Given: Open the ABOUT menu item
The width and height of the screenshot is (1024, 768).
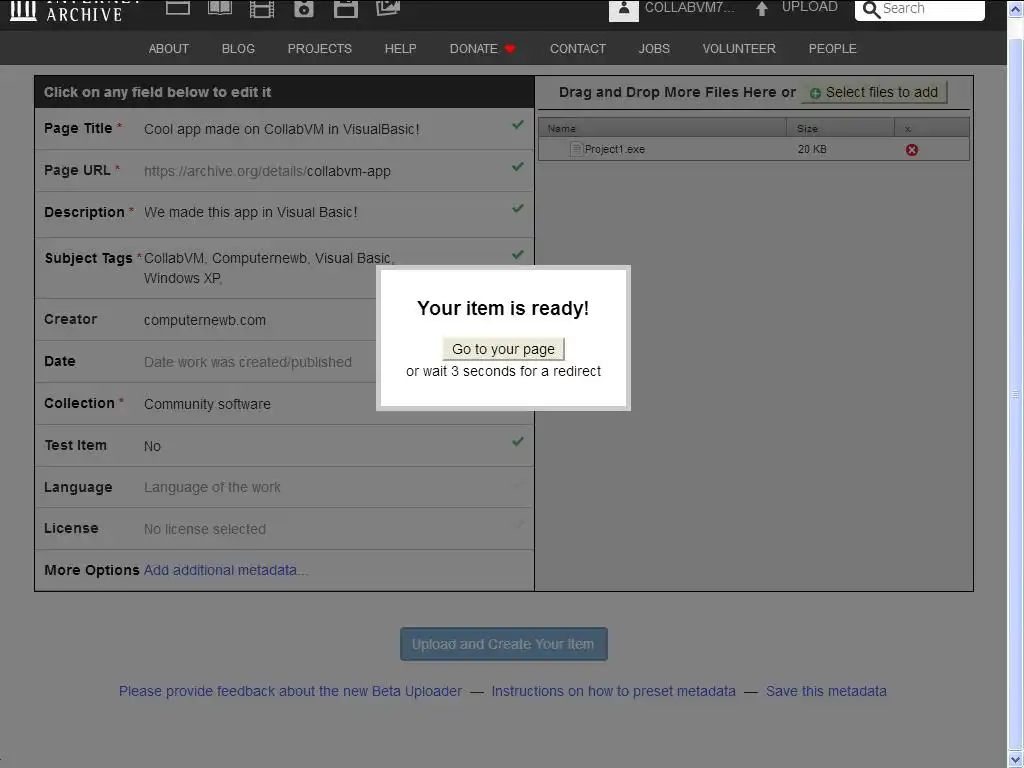Looking at the screenshot, I should click(168, 49).
